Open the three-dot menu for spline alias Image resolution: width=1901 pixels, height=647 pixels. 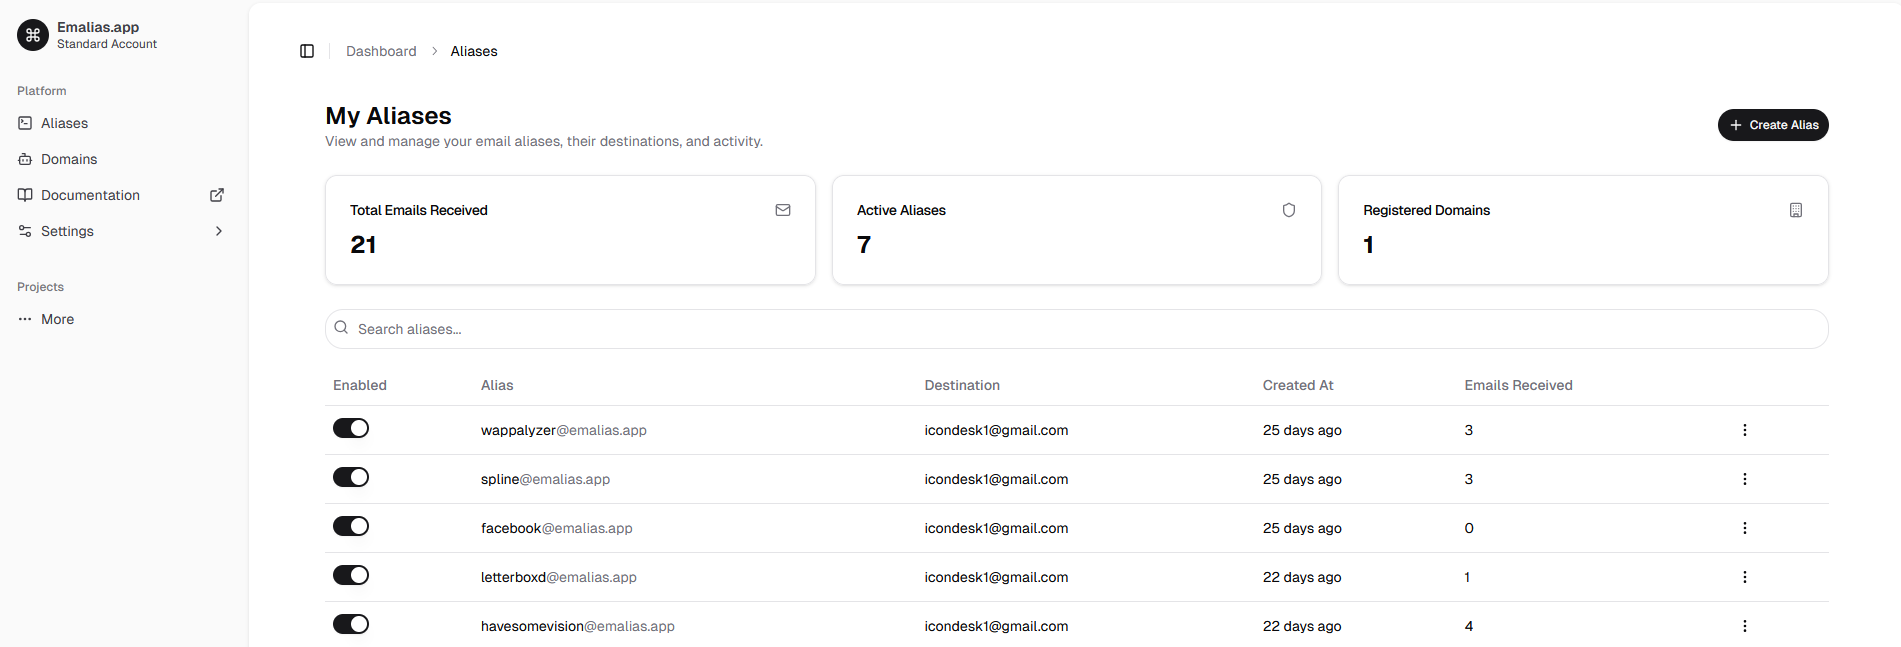point(1744,479)
